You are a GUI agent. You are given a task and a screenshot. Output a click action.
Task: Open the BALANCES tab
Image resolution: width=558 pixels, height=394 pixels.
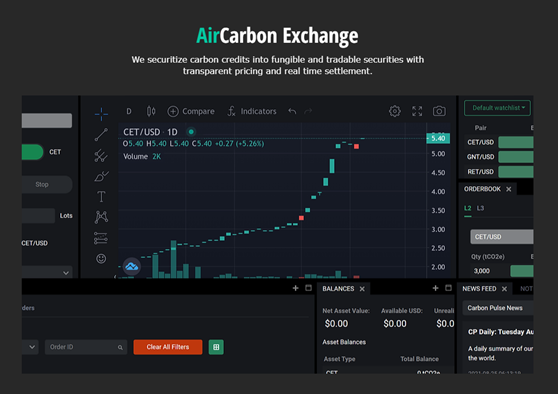(338, 289)
